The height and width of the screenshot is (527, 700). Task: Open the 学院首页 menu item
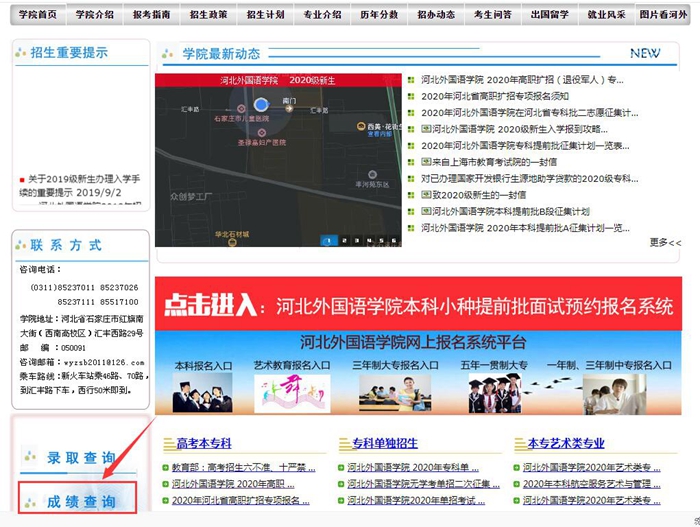pyautogui.click(x=38, y=15)
